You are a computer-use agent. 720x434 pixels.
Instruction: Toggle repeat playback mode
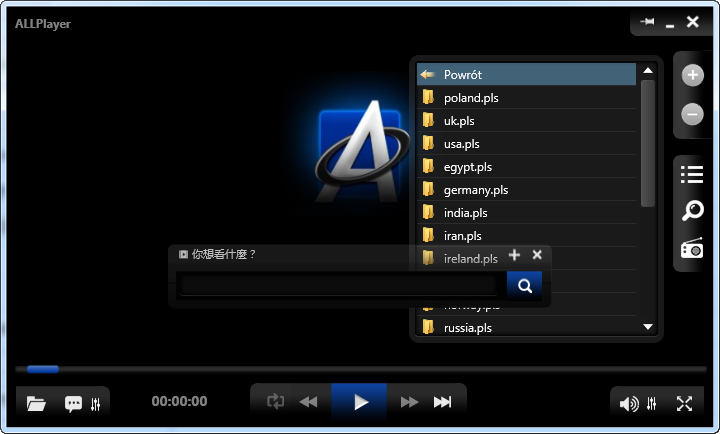pyautogui.click(x=276, y=402)
